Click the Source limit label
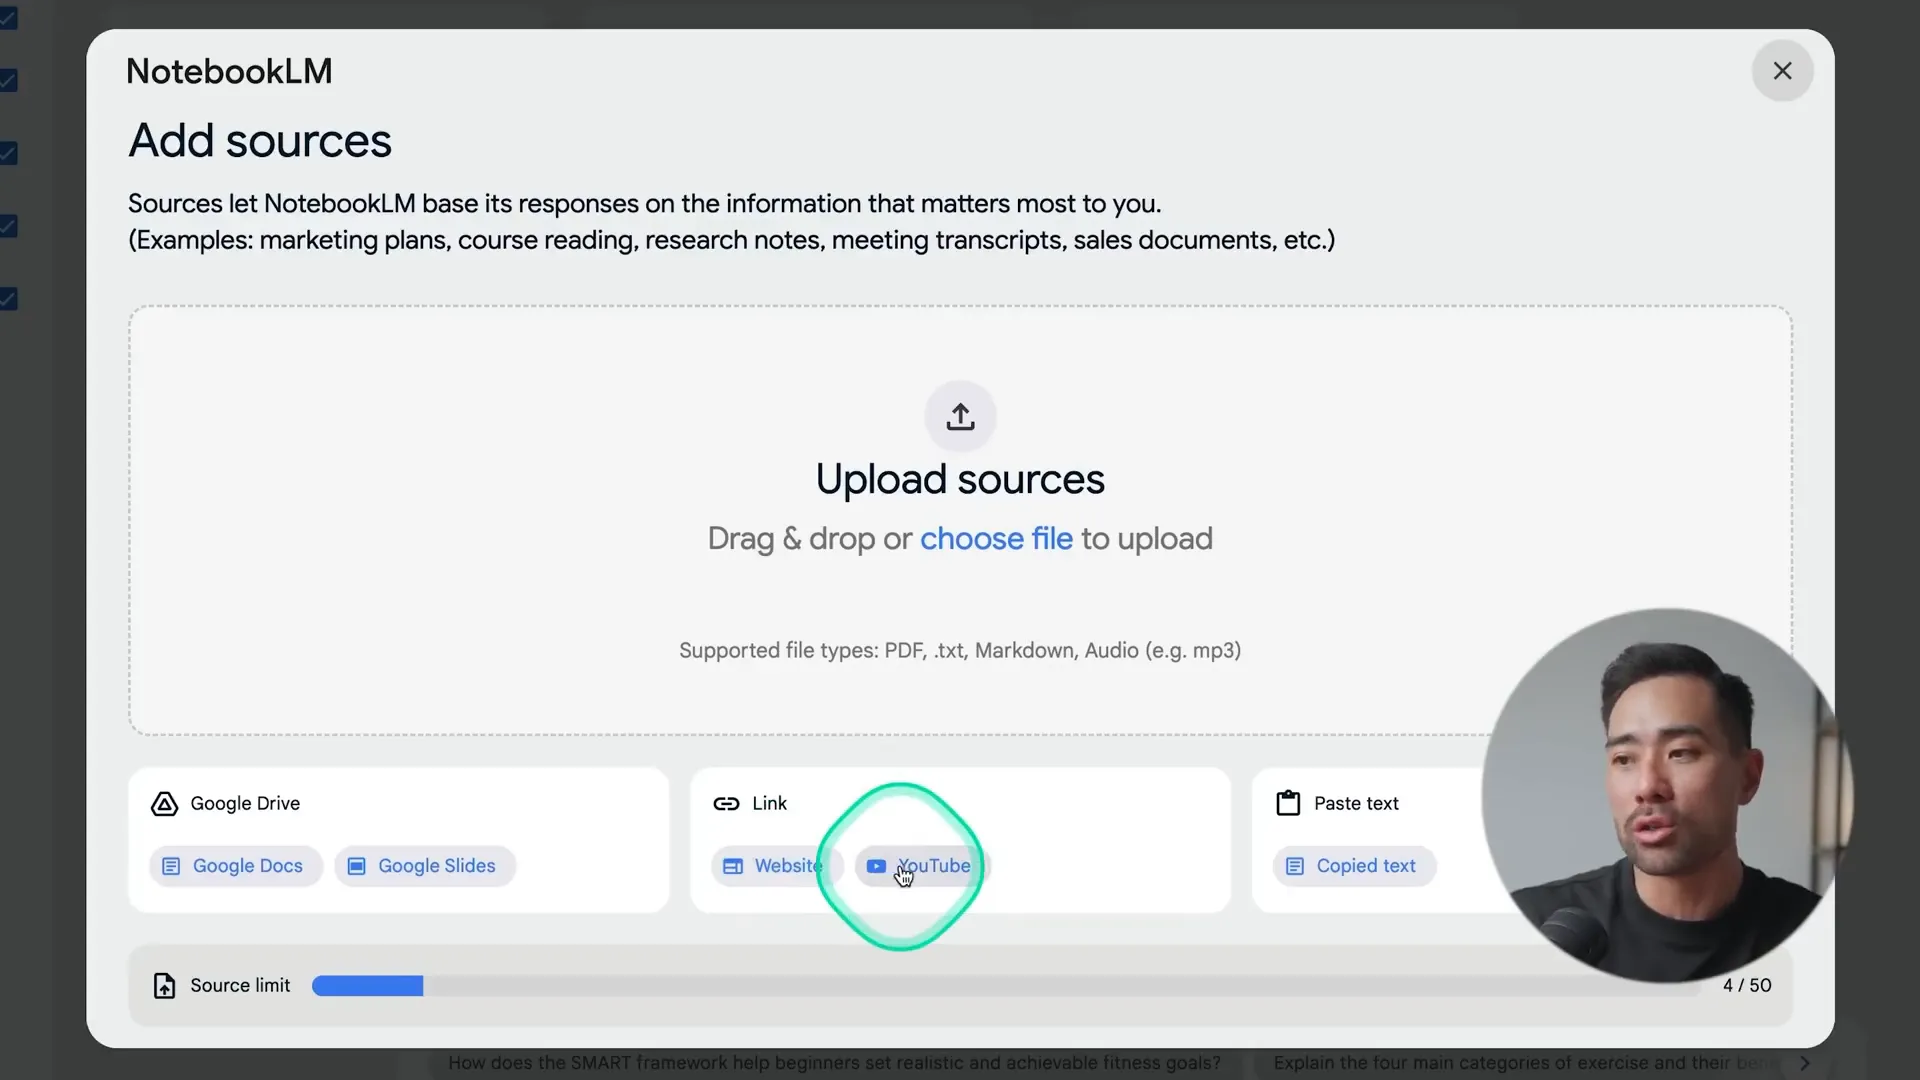This screenshot has width=1920, height=1080. click(240, 986)
